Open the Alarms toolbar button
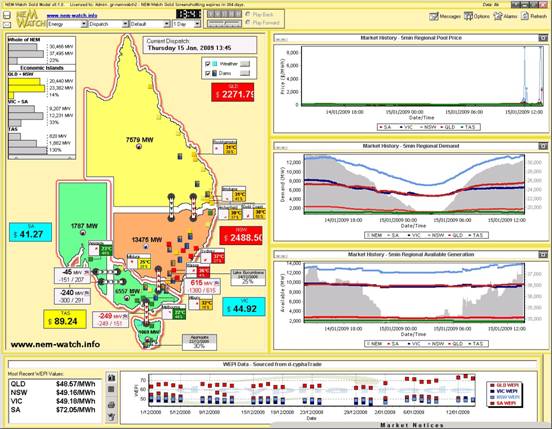The image size is (552, 429). (505, 16)
